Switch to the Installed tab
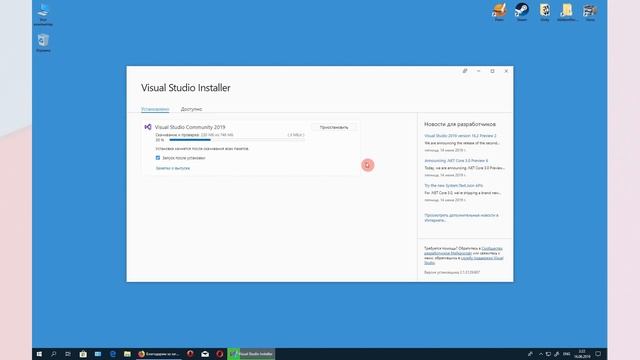The height and width of the screenshot is (360, 640). tap(155, 109)
